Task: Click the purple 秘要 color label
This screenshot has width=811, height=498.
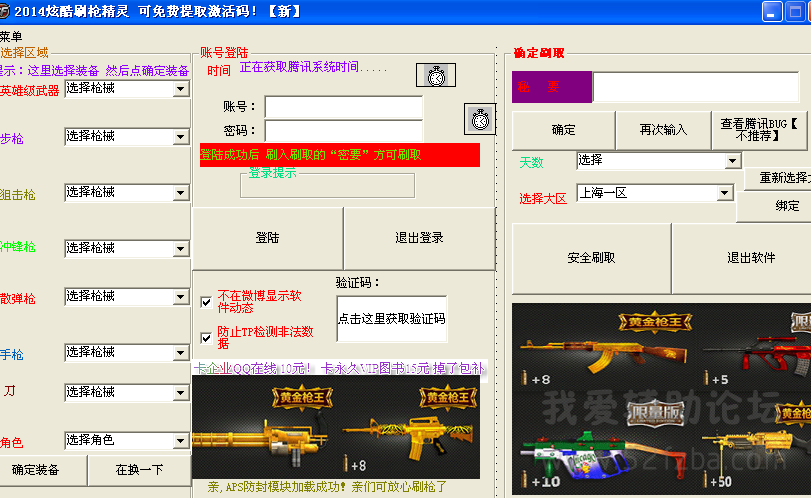Action: coord(552,87)
